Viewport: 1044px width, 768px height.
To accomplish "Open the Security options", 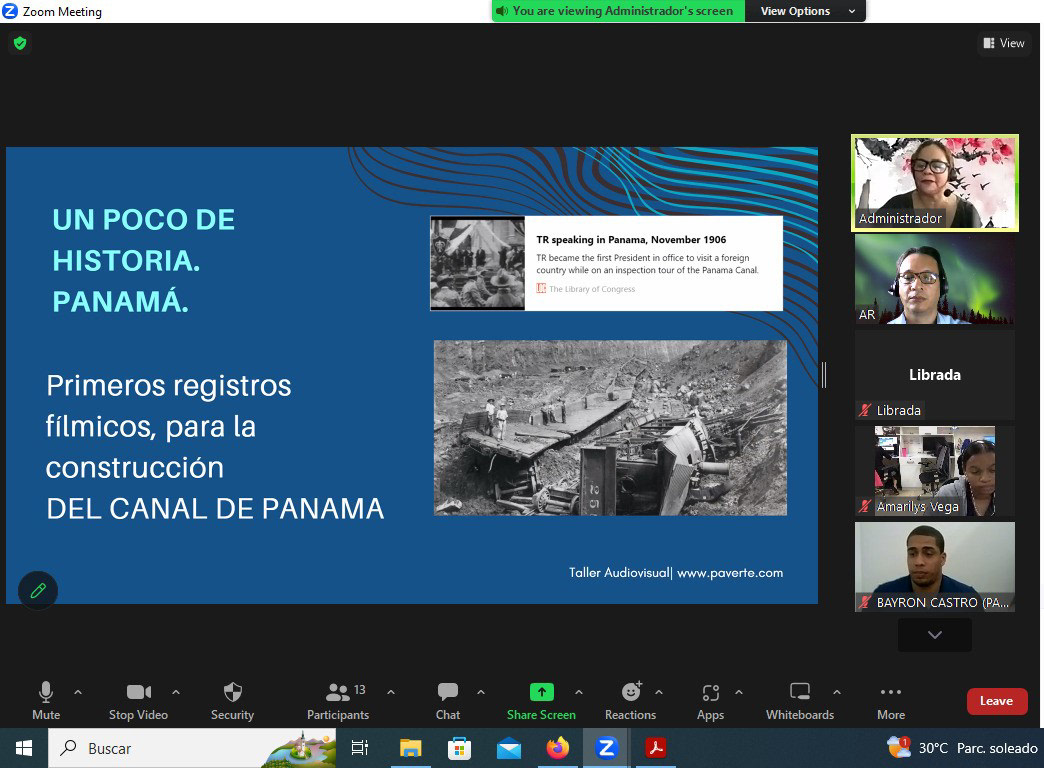I will point(232,690).
